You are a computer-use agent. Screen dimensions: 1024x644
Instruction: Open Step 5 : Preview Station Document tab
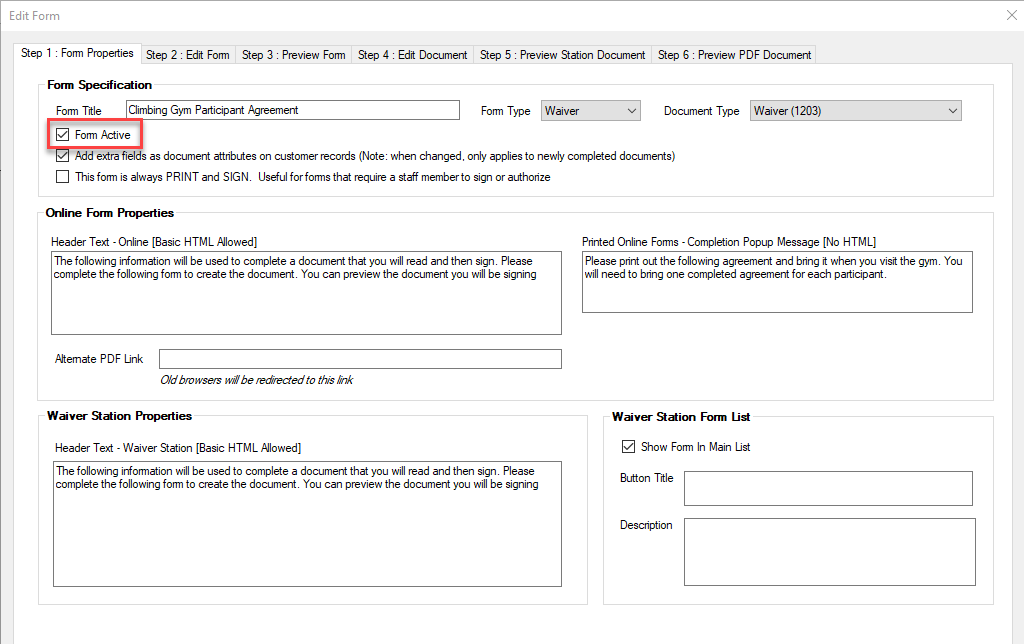coord(562,55)
